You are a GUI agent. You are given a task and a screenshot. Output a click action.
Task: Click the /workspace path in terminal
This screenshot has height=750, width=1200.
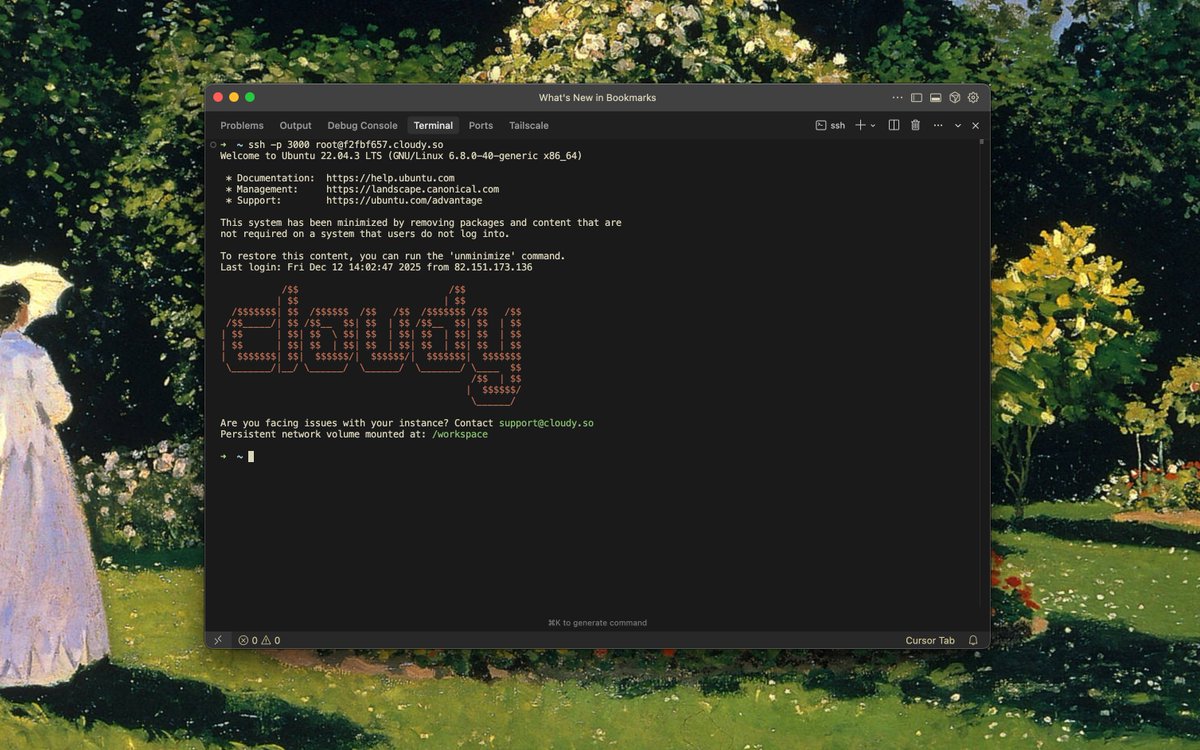pyautogui.click(x=460, y=434)
